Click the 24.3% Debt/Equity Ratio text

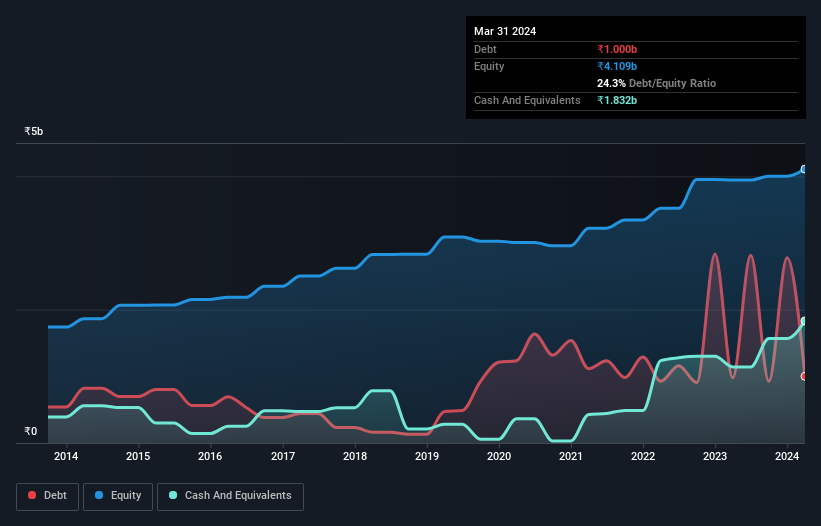(x=656, y=83)
